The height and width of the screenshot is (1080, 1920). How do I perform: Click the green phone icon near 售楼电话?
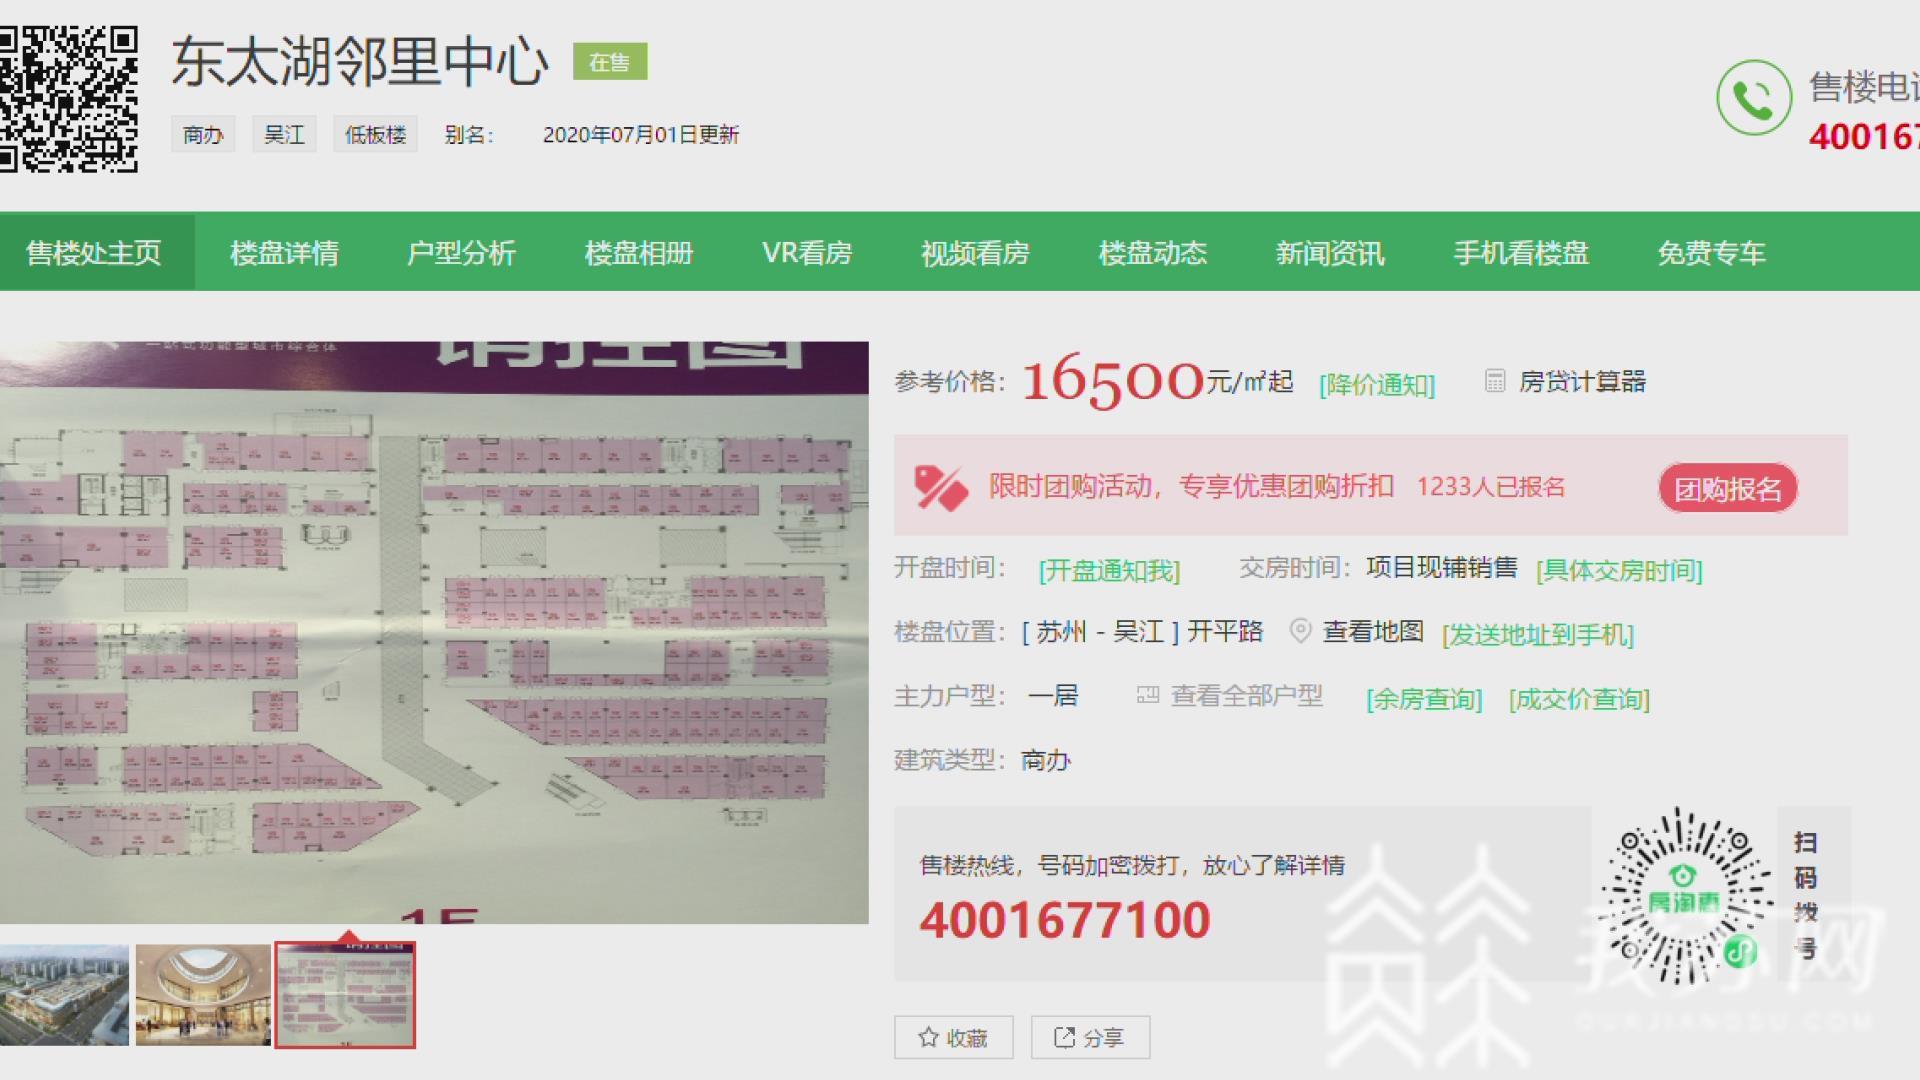(1754, 97)
